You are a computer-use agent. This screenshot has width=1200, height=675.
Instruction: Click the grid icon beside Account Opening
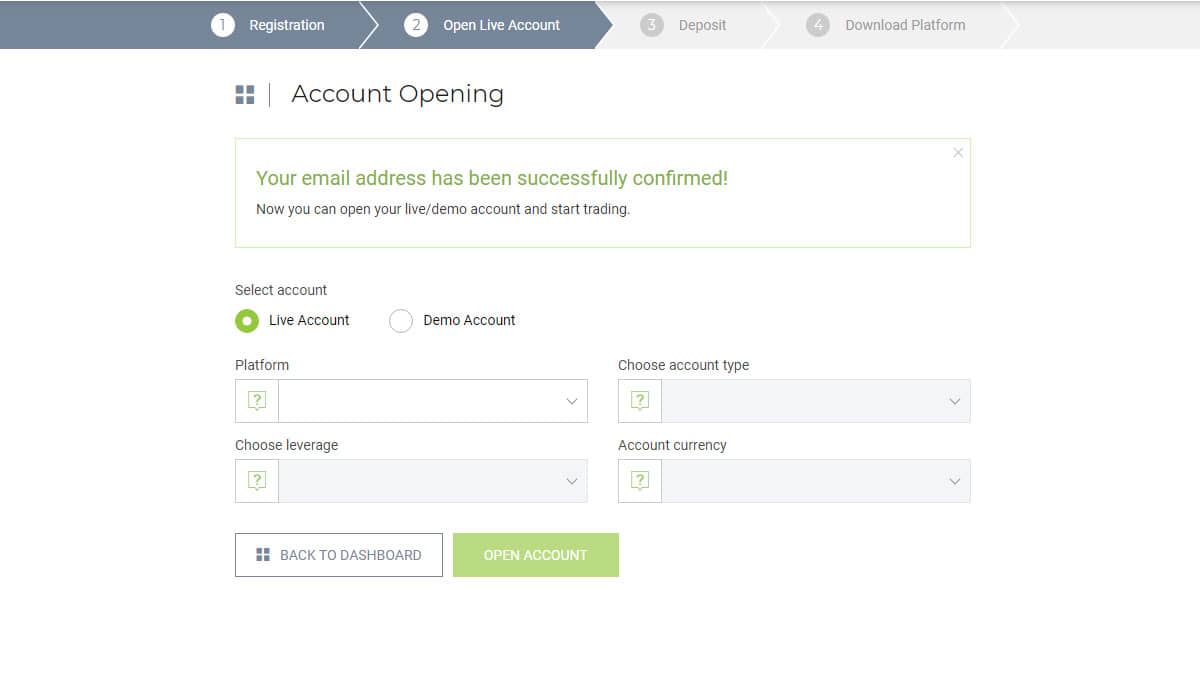click(245, 95)
